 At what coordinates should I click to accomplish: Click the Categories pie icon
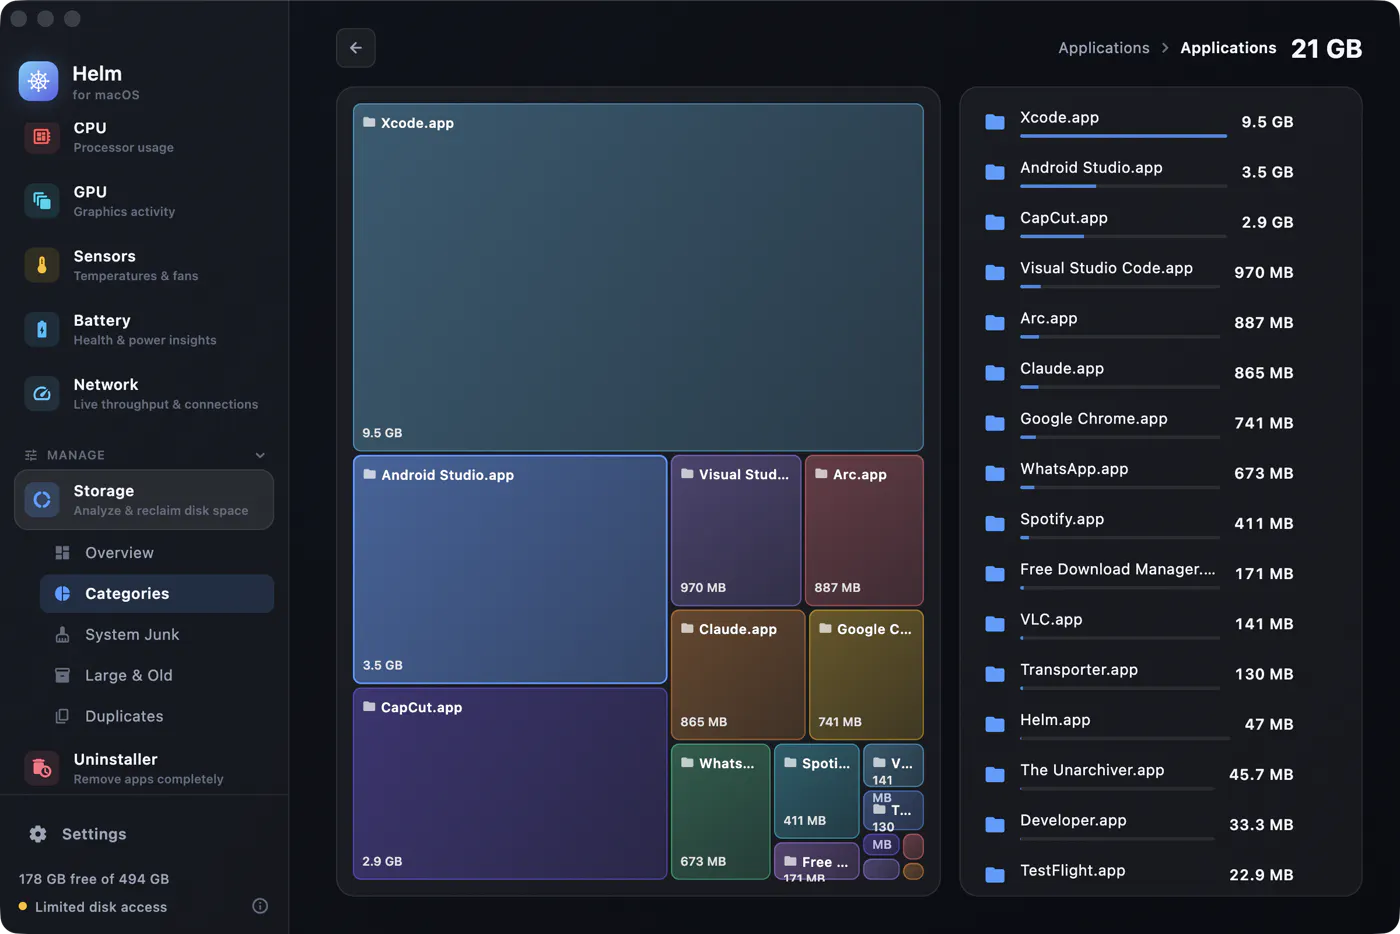coord(62,594)
